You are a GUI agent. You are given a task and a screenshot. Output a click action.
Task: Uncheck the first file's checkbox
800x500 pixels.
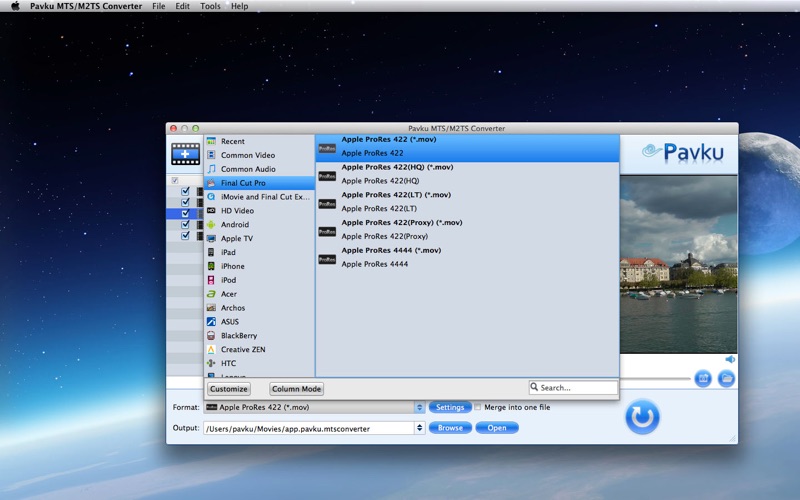pos(185,191)
